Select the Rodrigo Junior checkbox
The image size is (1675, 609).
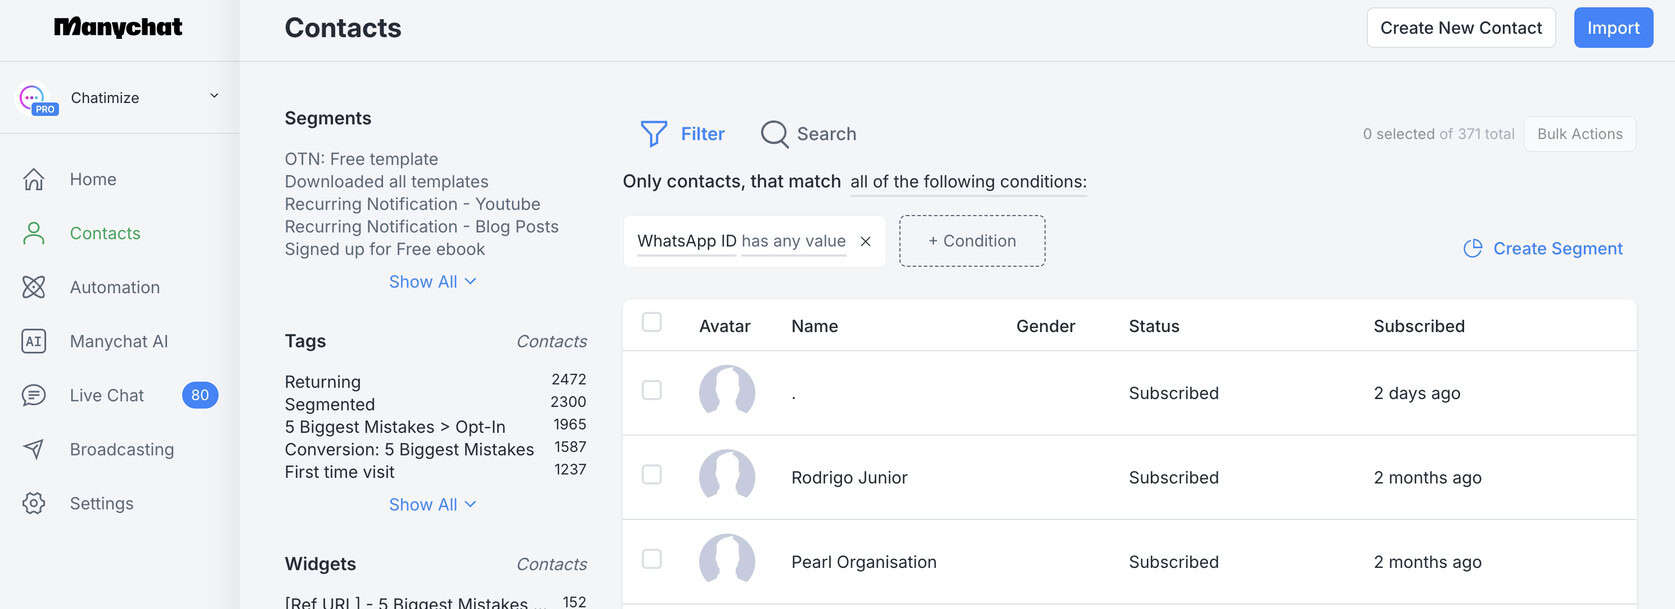click(652, 474)
